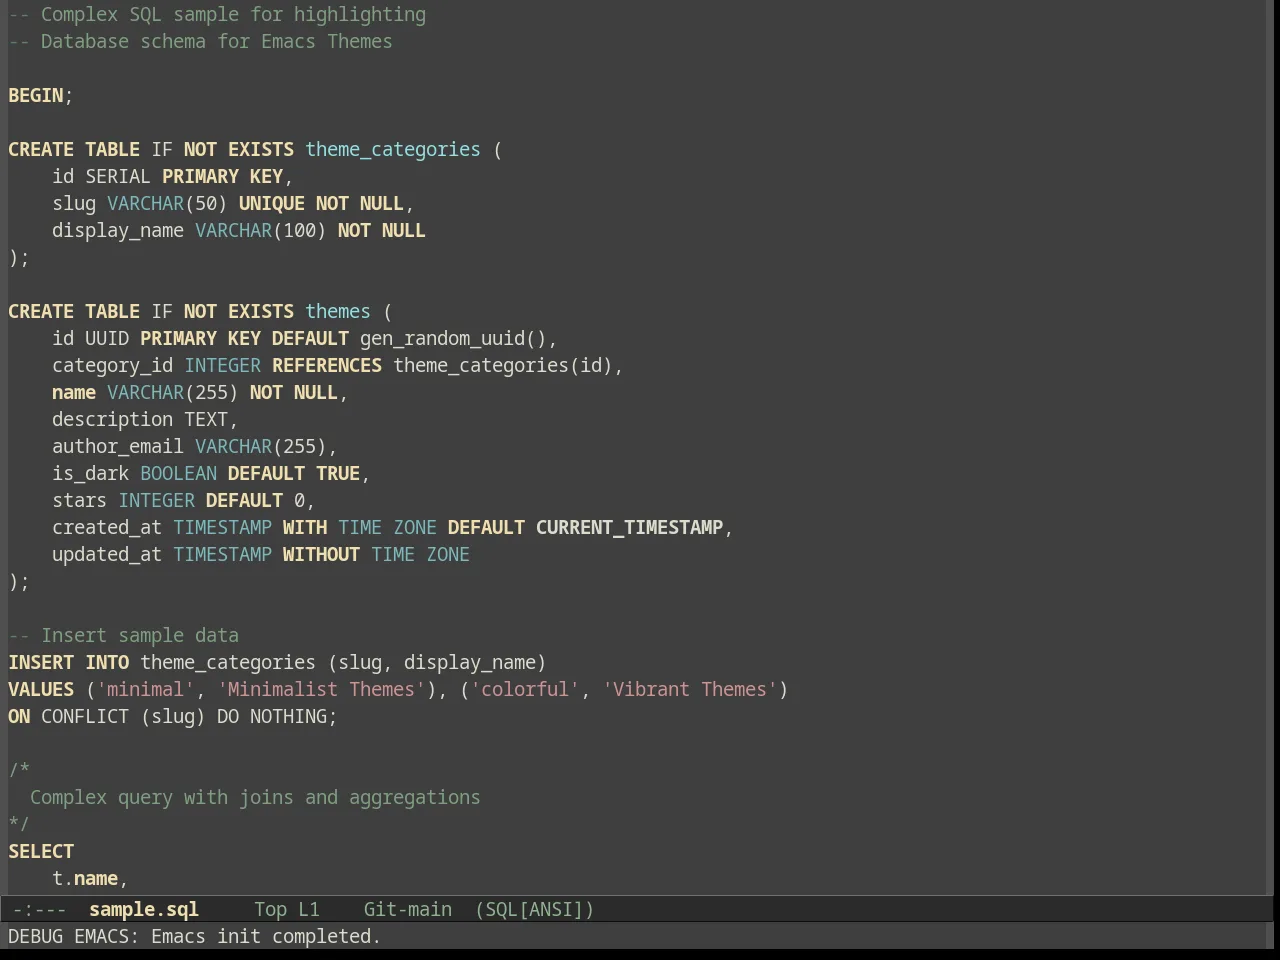
Task: Click the table name theme_categories in first CREATE TABLE
Action: tap(393, 150)
